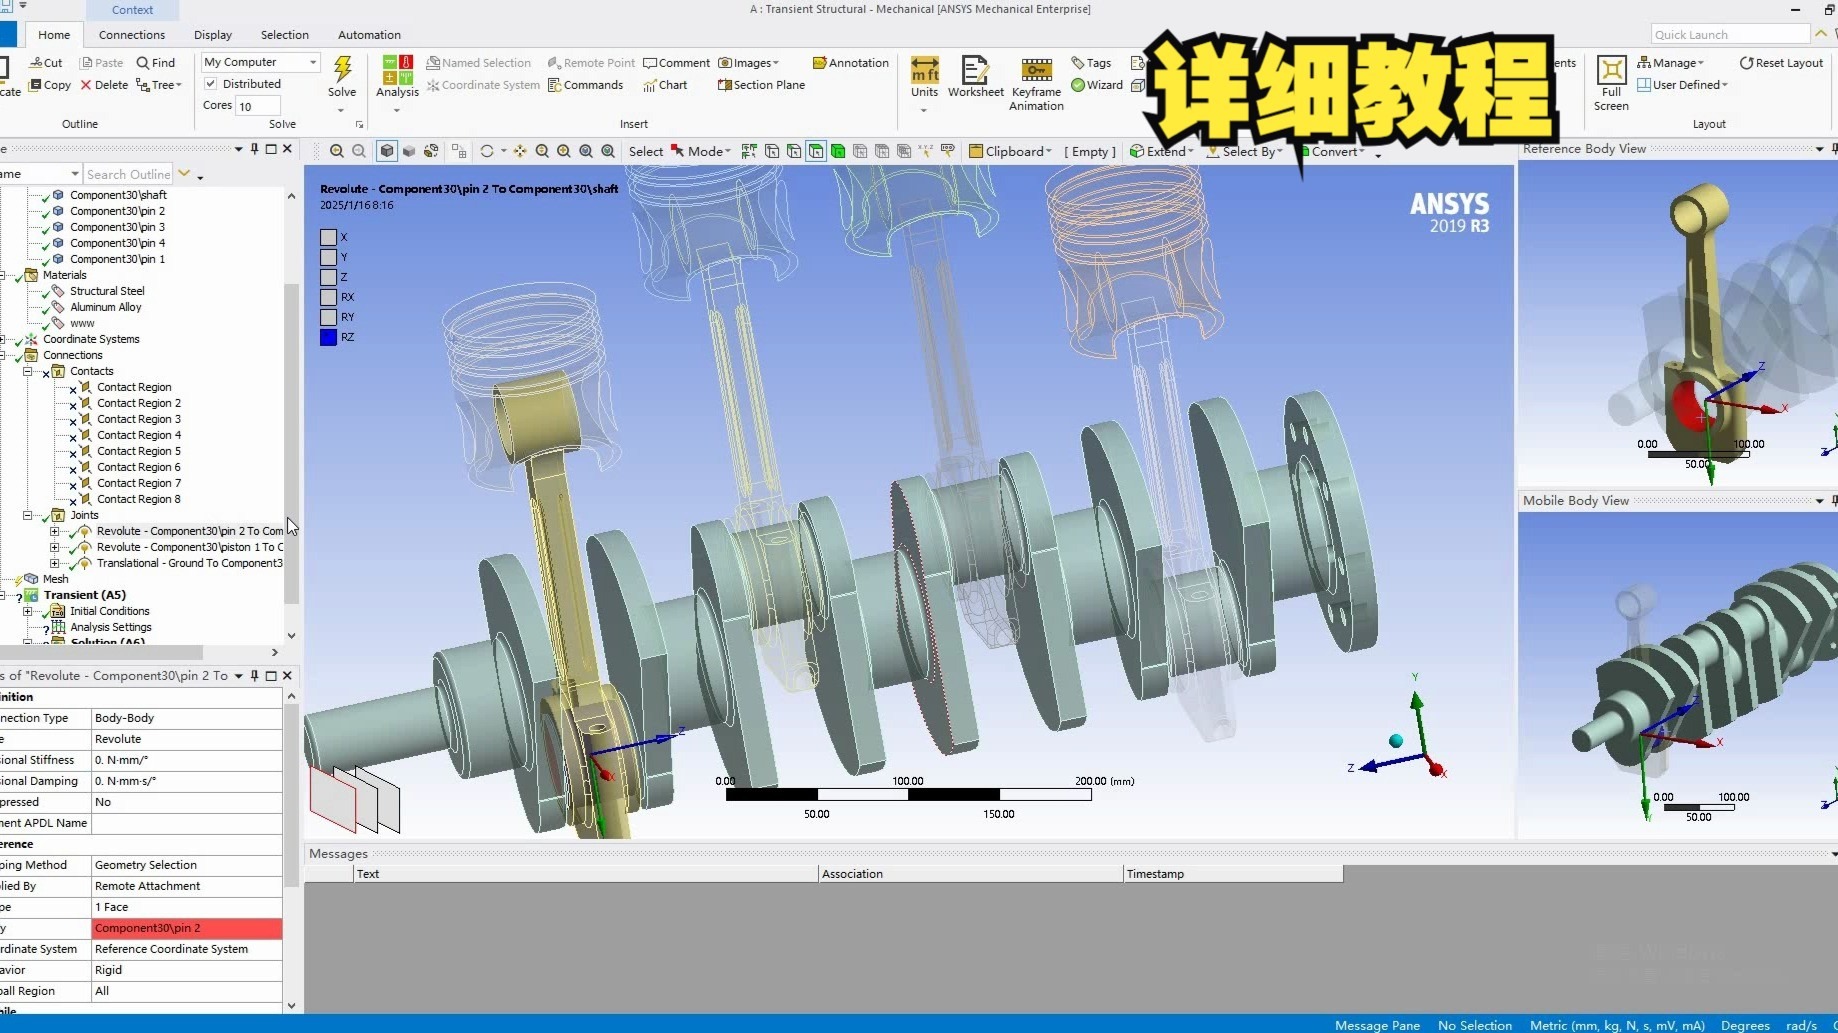Pin the Outline panel
Image resolution: width=1838 pixels, height=1033 pixels.
255,149
